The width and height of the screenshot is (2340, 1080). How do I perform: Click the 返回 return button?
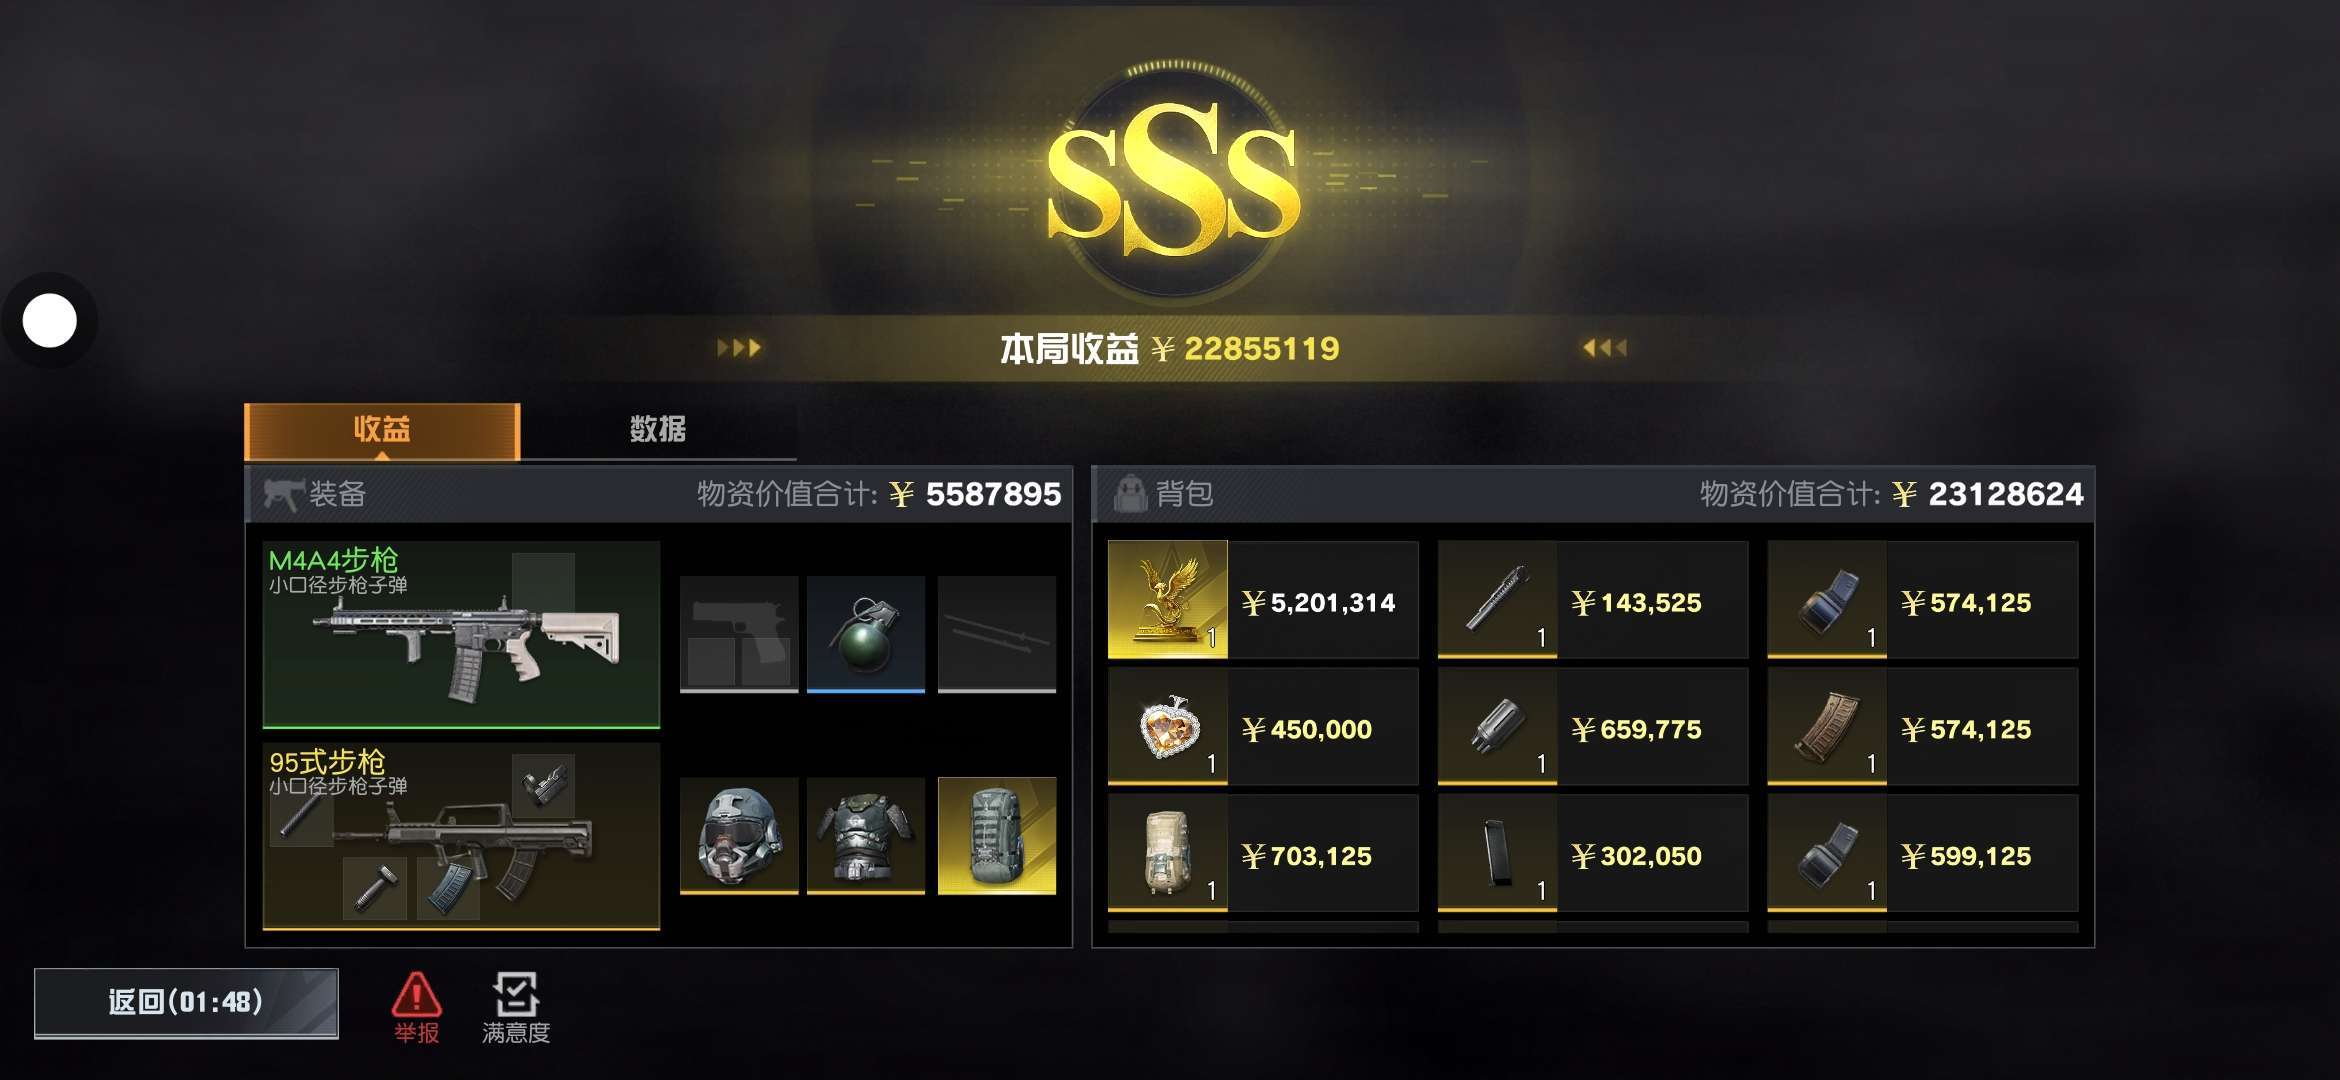tap(186, 1003)
